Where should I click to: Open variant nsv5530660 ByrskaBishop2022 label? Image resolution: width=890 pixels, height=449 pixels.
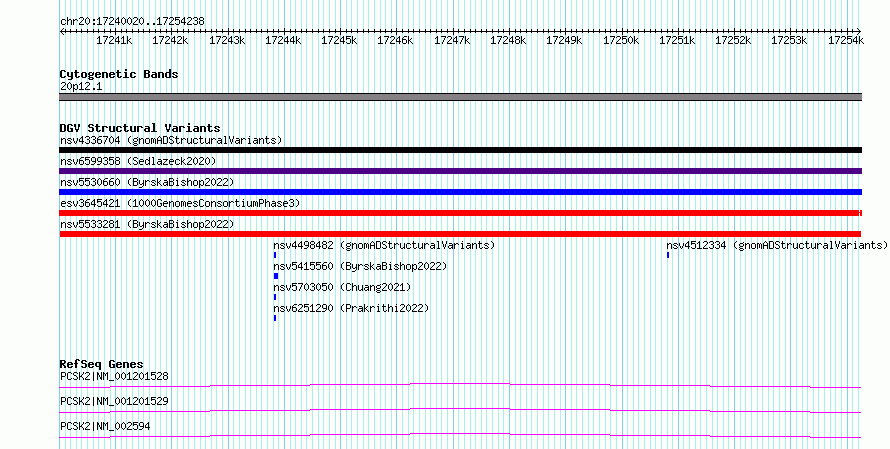pyautogui.click(x=147, y=182)
